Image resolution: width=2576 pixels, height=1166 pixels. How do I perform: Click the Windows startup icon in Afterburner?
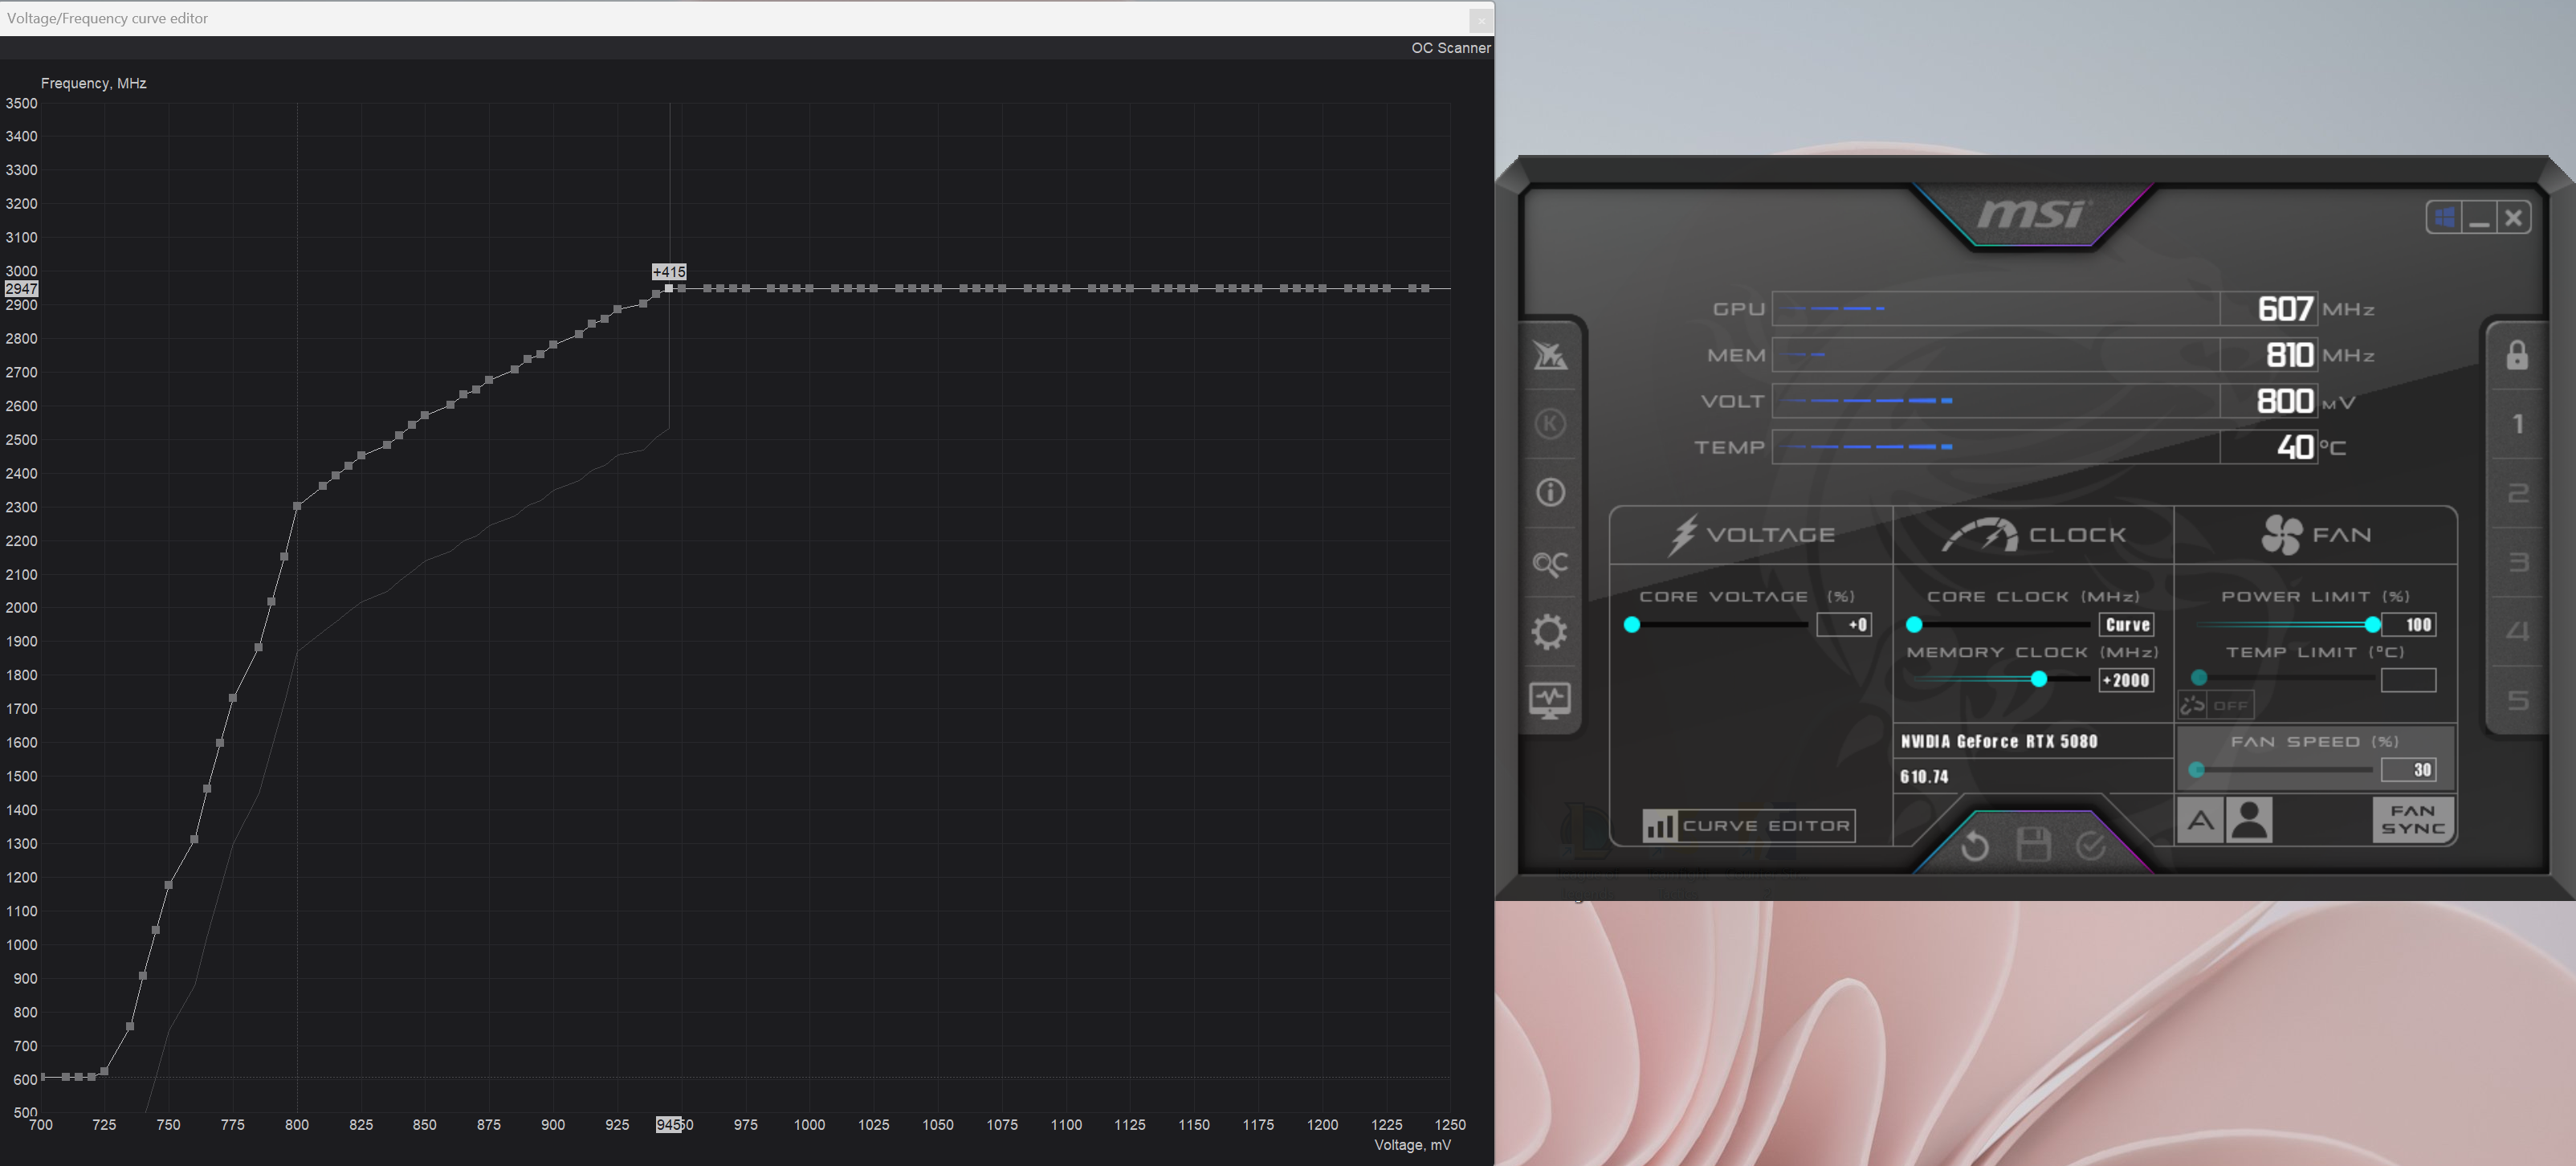[2444, 217]
